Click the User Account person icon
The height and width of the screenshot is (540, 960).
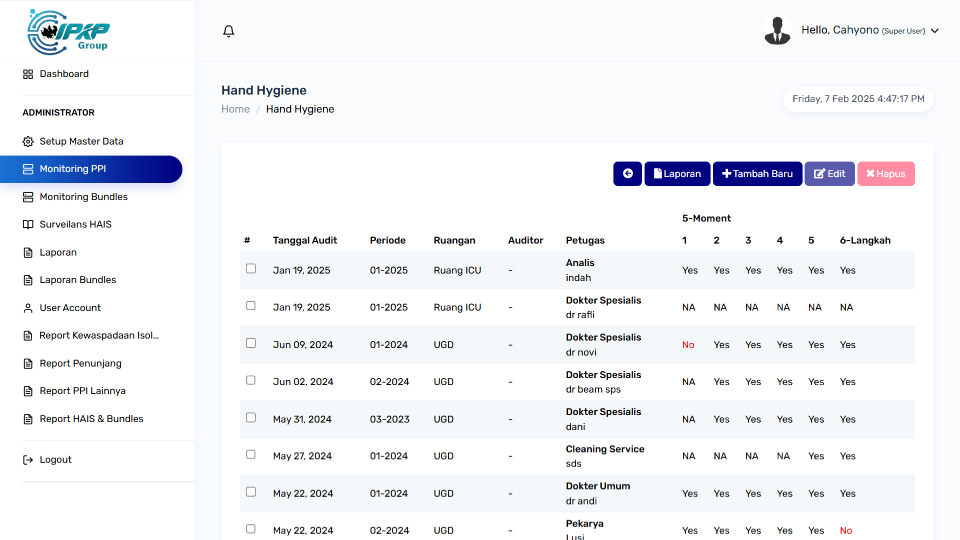pos(28,308)
